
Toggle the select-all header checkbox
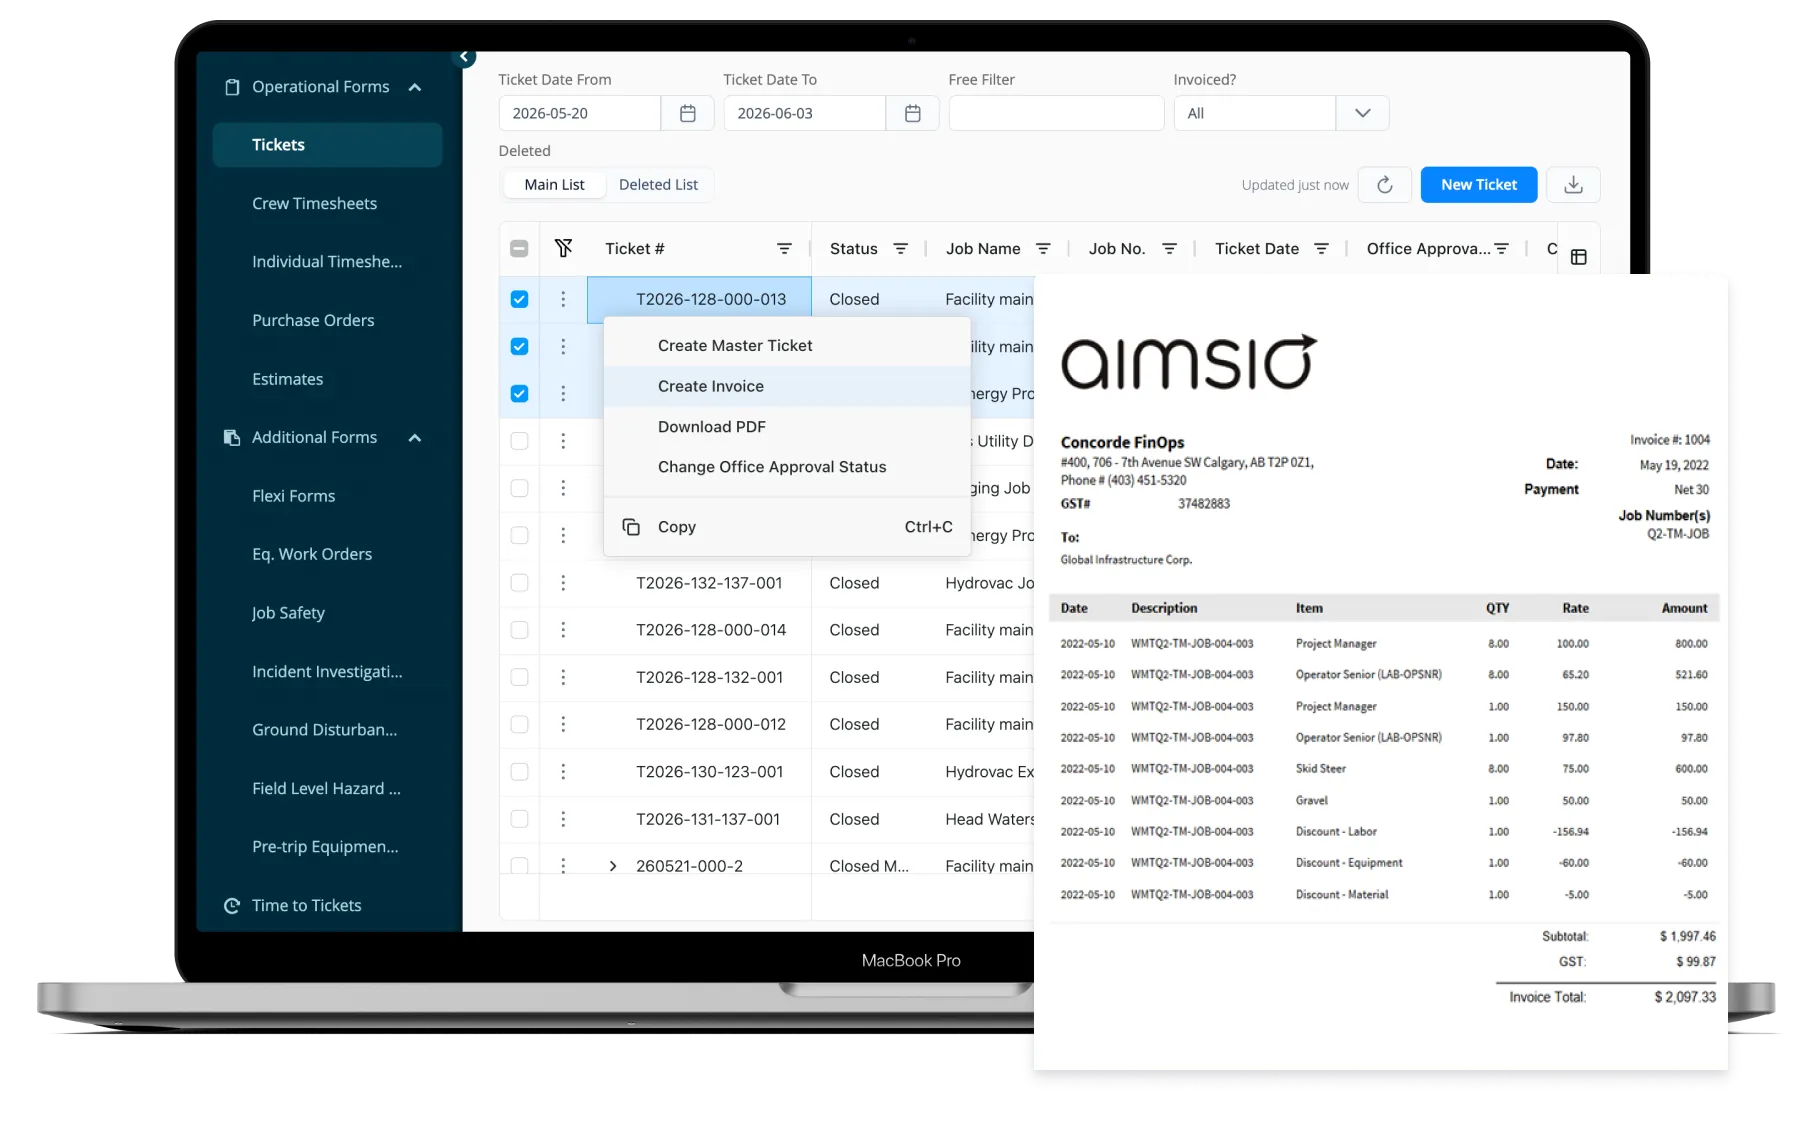coord(519,248)
